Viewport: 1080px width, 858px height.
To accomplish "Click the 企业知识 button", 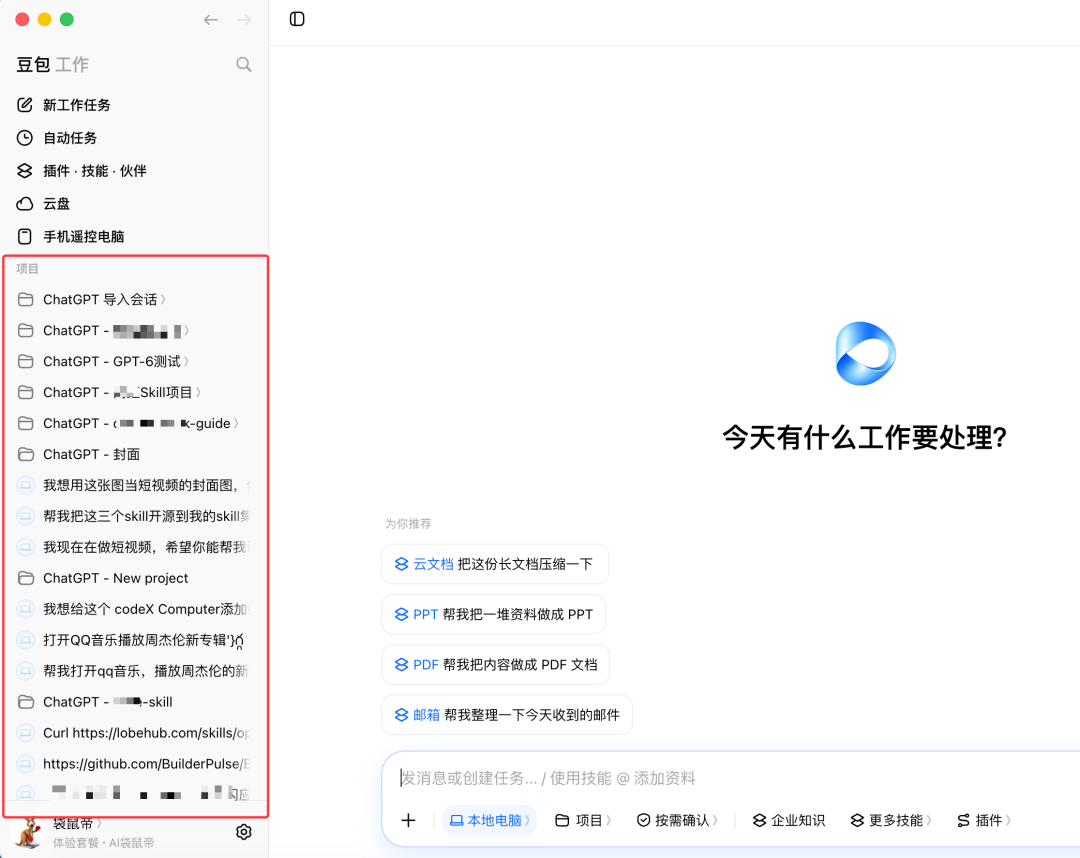I will click(x=789, y=820).
